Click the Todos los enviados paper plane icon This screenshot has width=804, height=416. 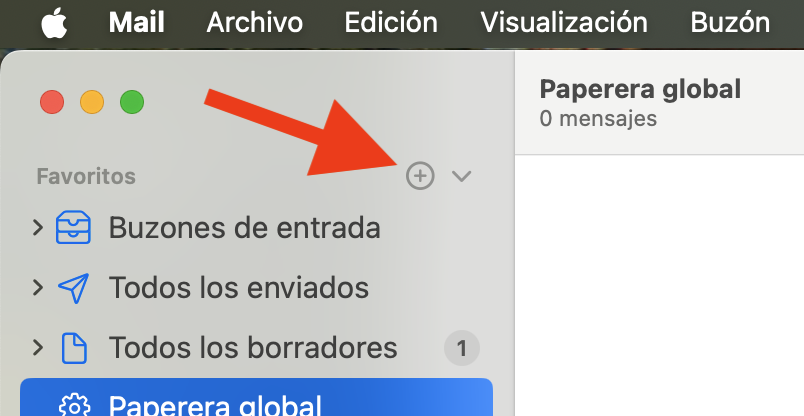[73, 288]
